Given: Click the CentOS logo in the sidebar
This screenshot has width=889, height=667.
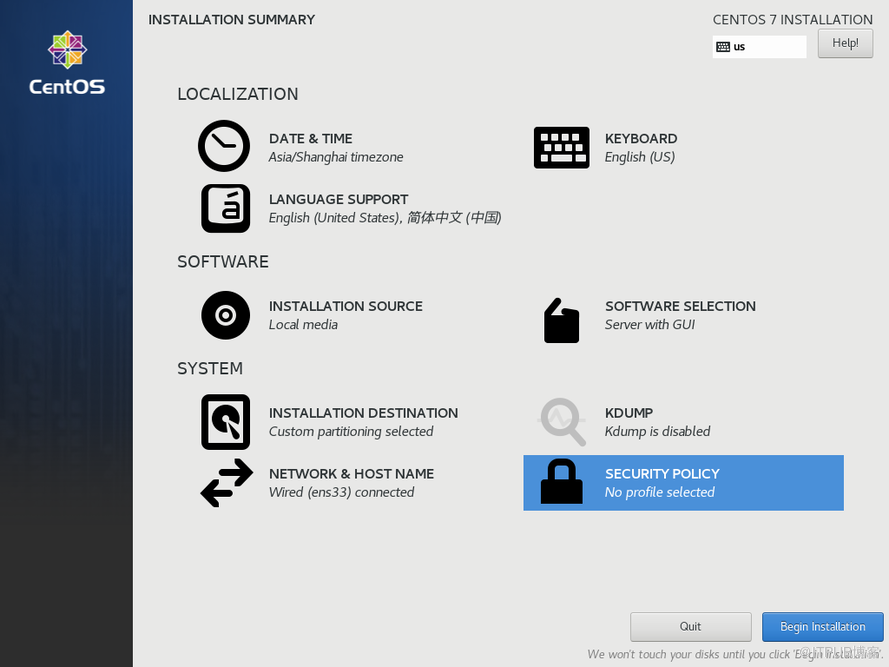Looking at the screenshot, I should click(67, 64).
